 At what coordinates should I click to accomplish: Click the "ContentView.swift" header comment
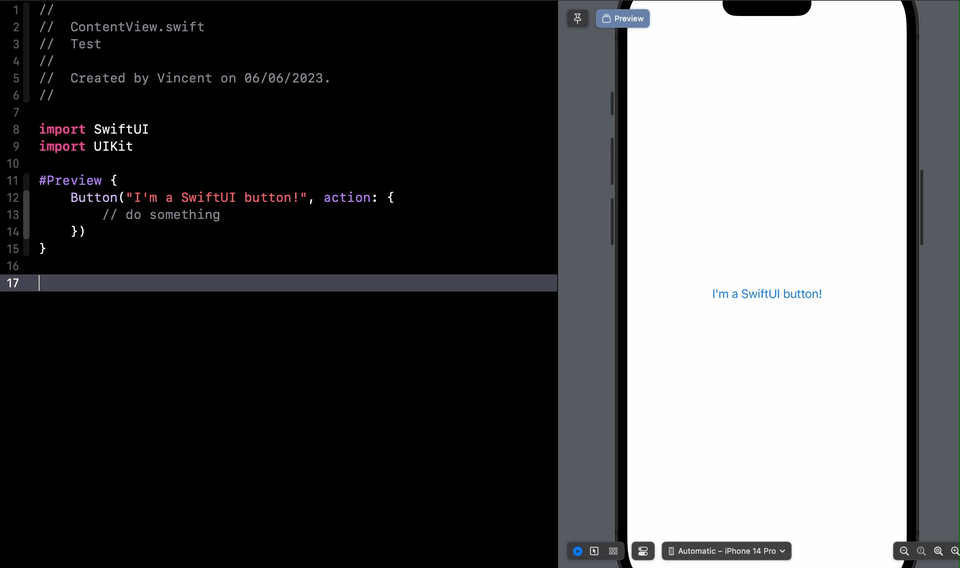[x=137, y=27]
